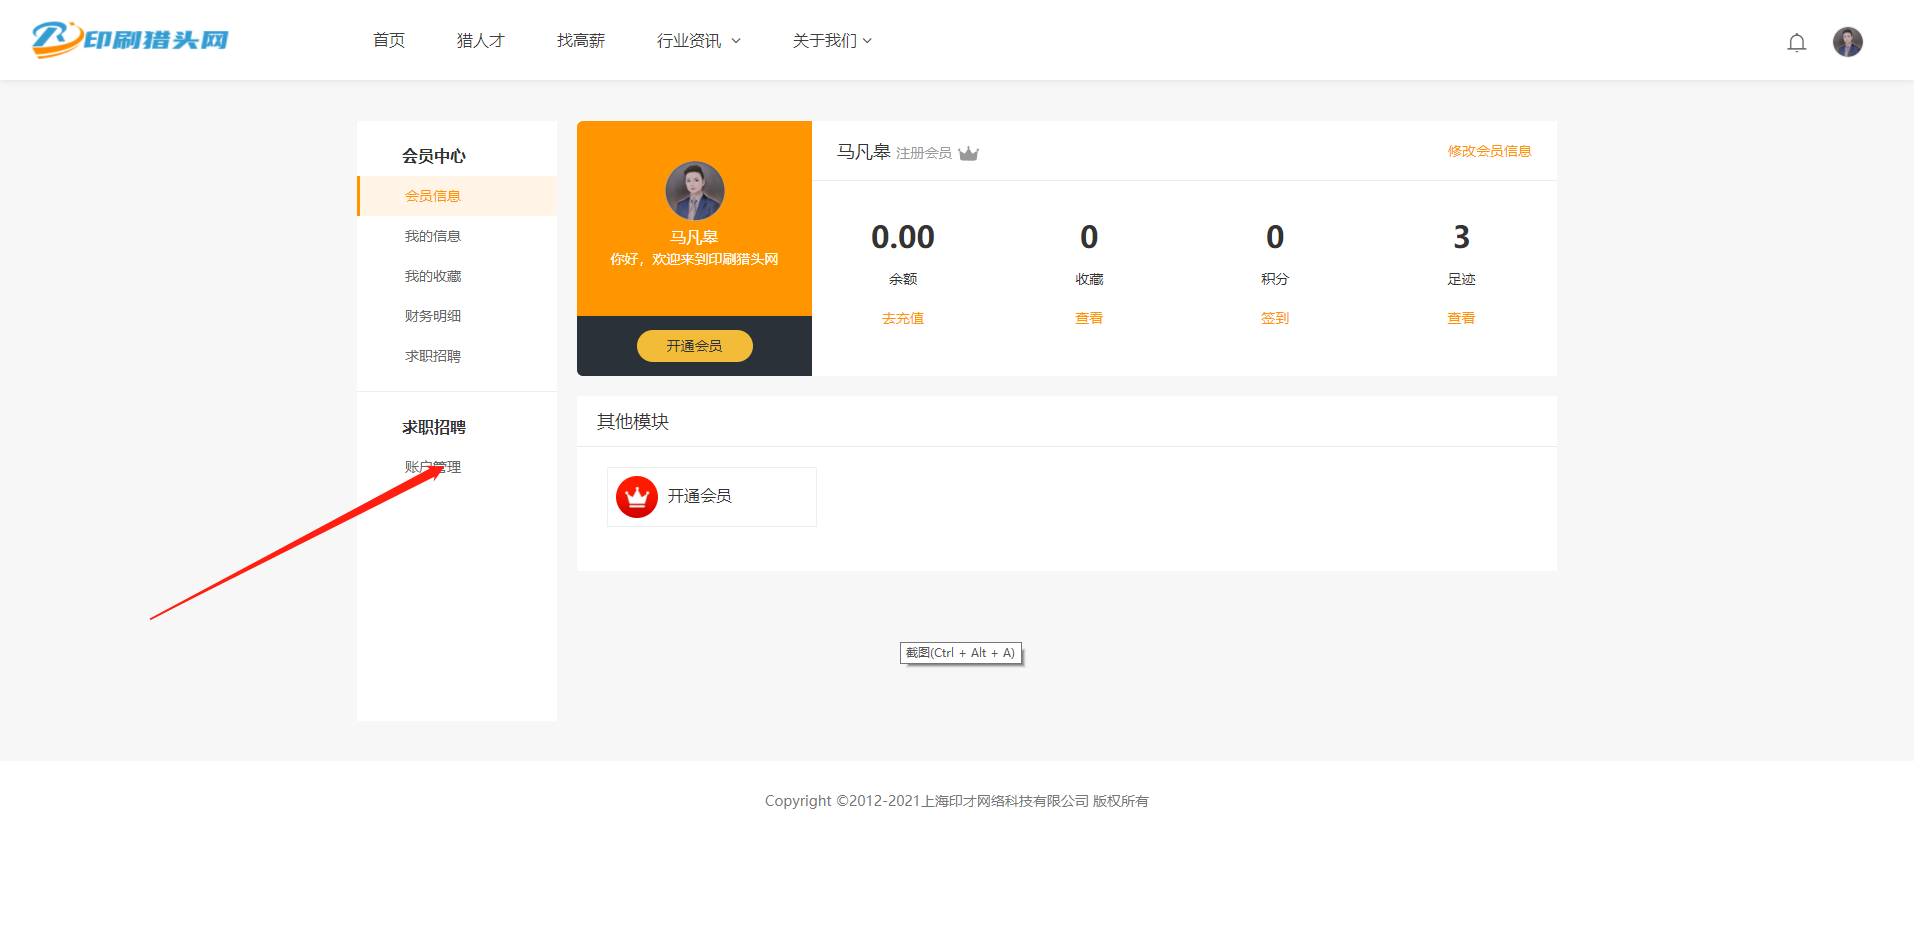Click the notification bell icon
The height and width of the screenshot is (946, 1914).
(1796, 42)
